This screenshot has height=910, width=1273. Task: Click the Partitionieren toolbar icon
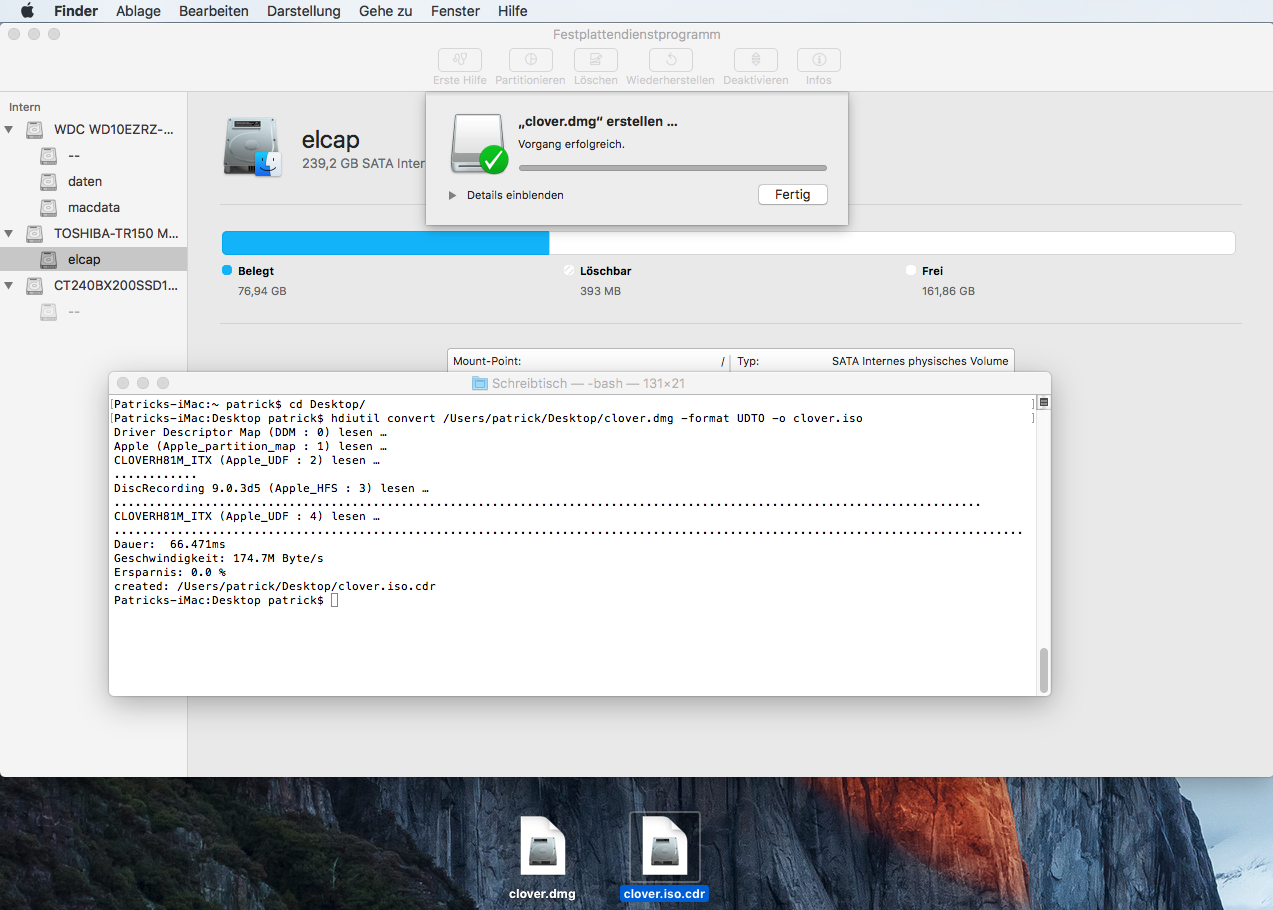click(x=530, y=60)
